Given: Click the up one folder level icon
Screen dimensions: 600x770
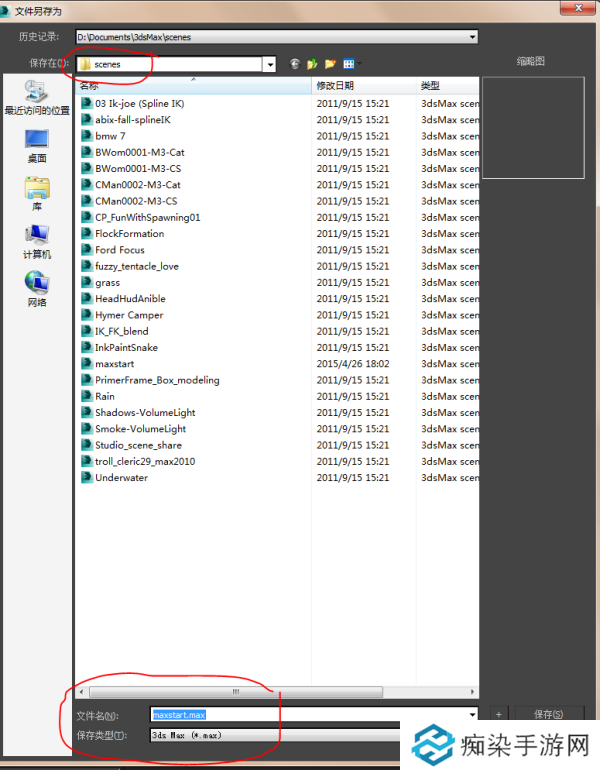Looking at the screenshot, I should pos(312,63).
